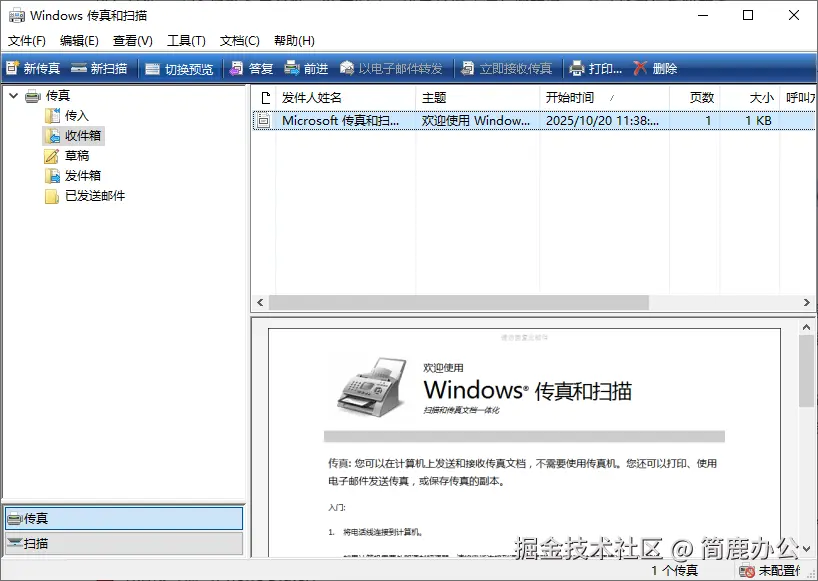Click the date 2025/10/20 11:38
This screenshot has height=581, width=818.
tap(602, 120)
